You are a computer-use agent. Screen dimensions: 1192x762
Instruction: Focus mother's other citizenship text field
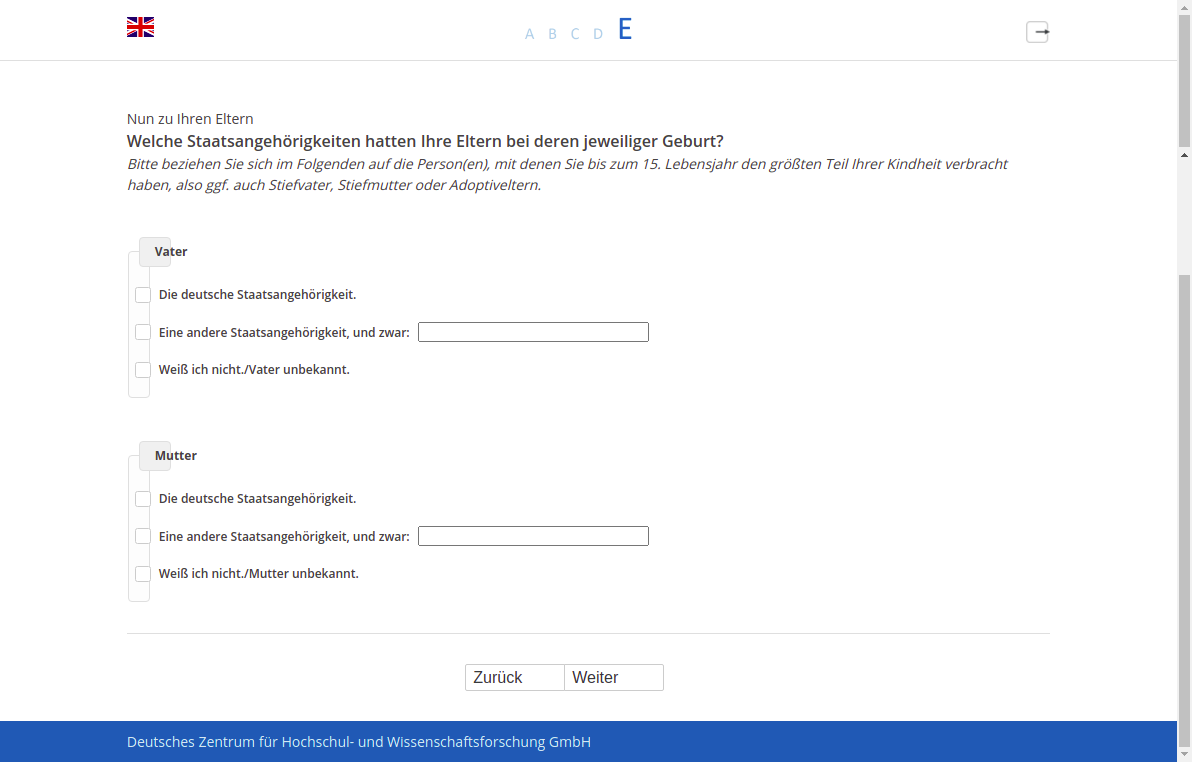[533, 536]
